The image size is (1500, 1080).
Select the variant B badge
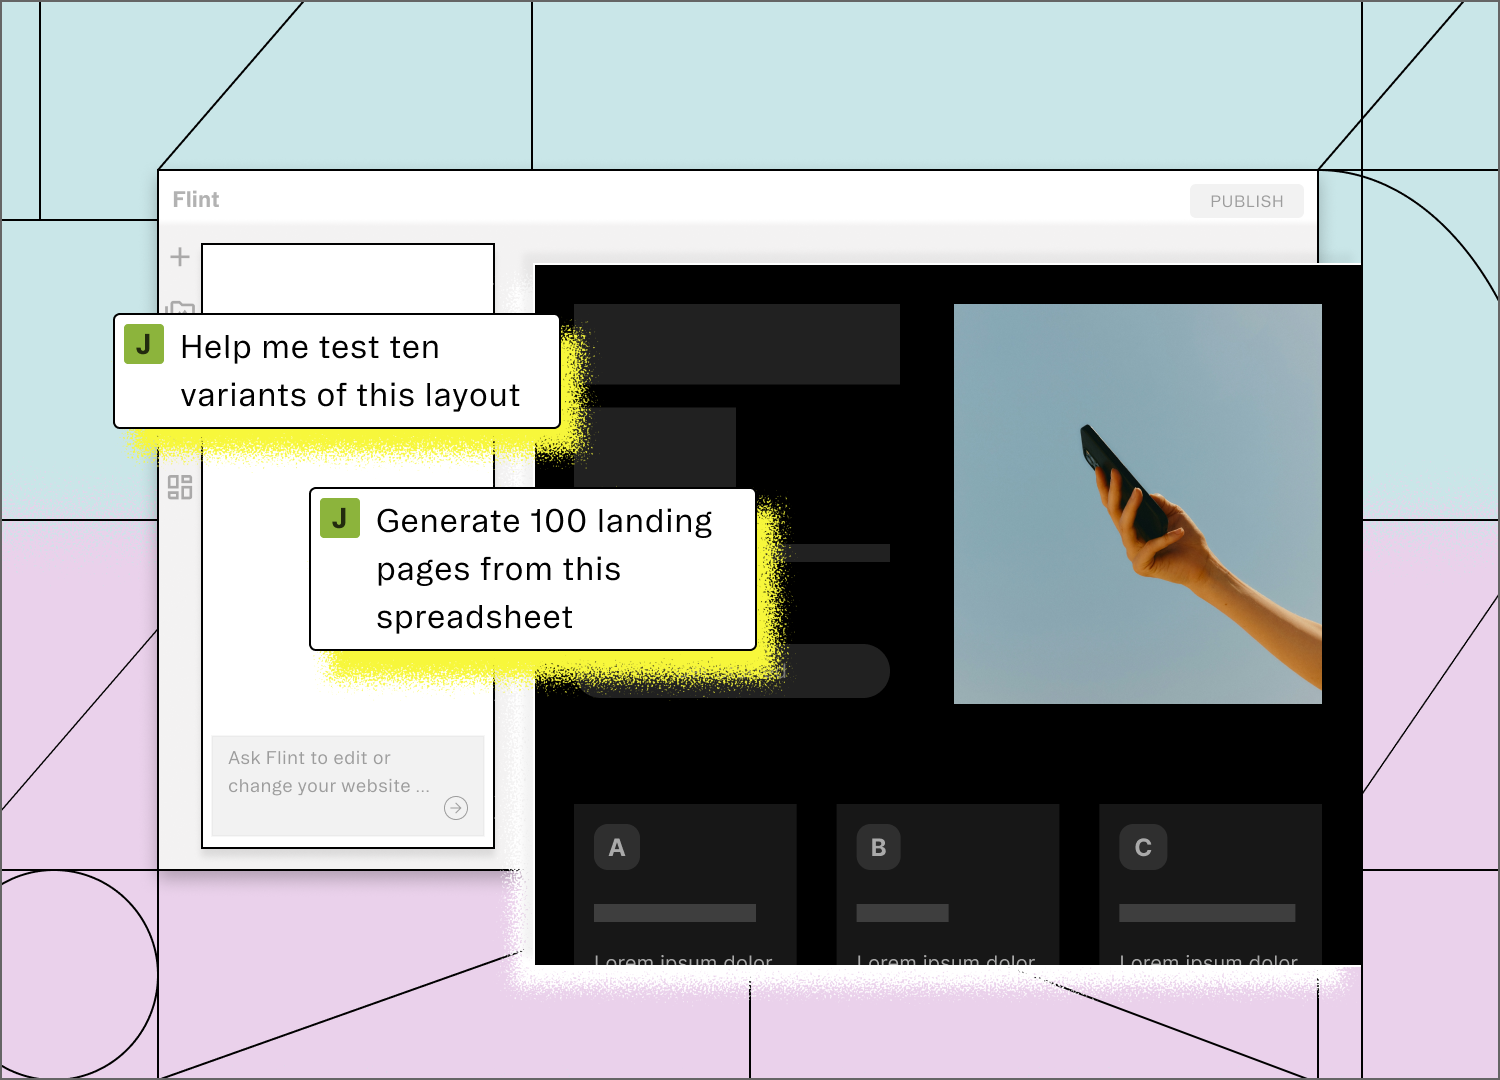click(x=878, y=846)
